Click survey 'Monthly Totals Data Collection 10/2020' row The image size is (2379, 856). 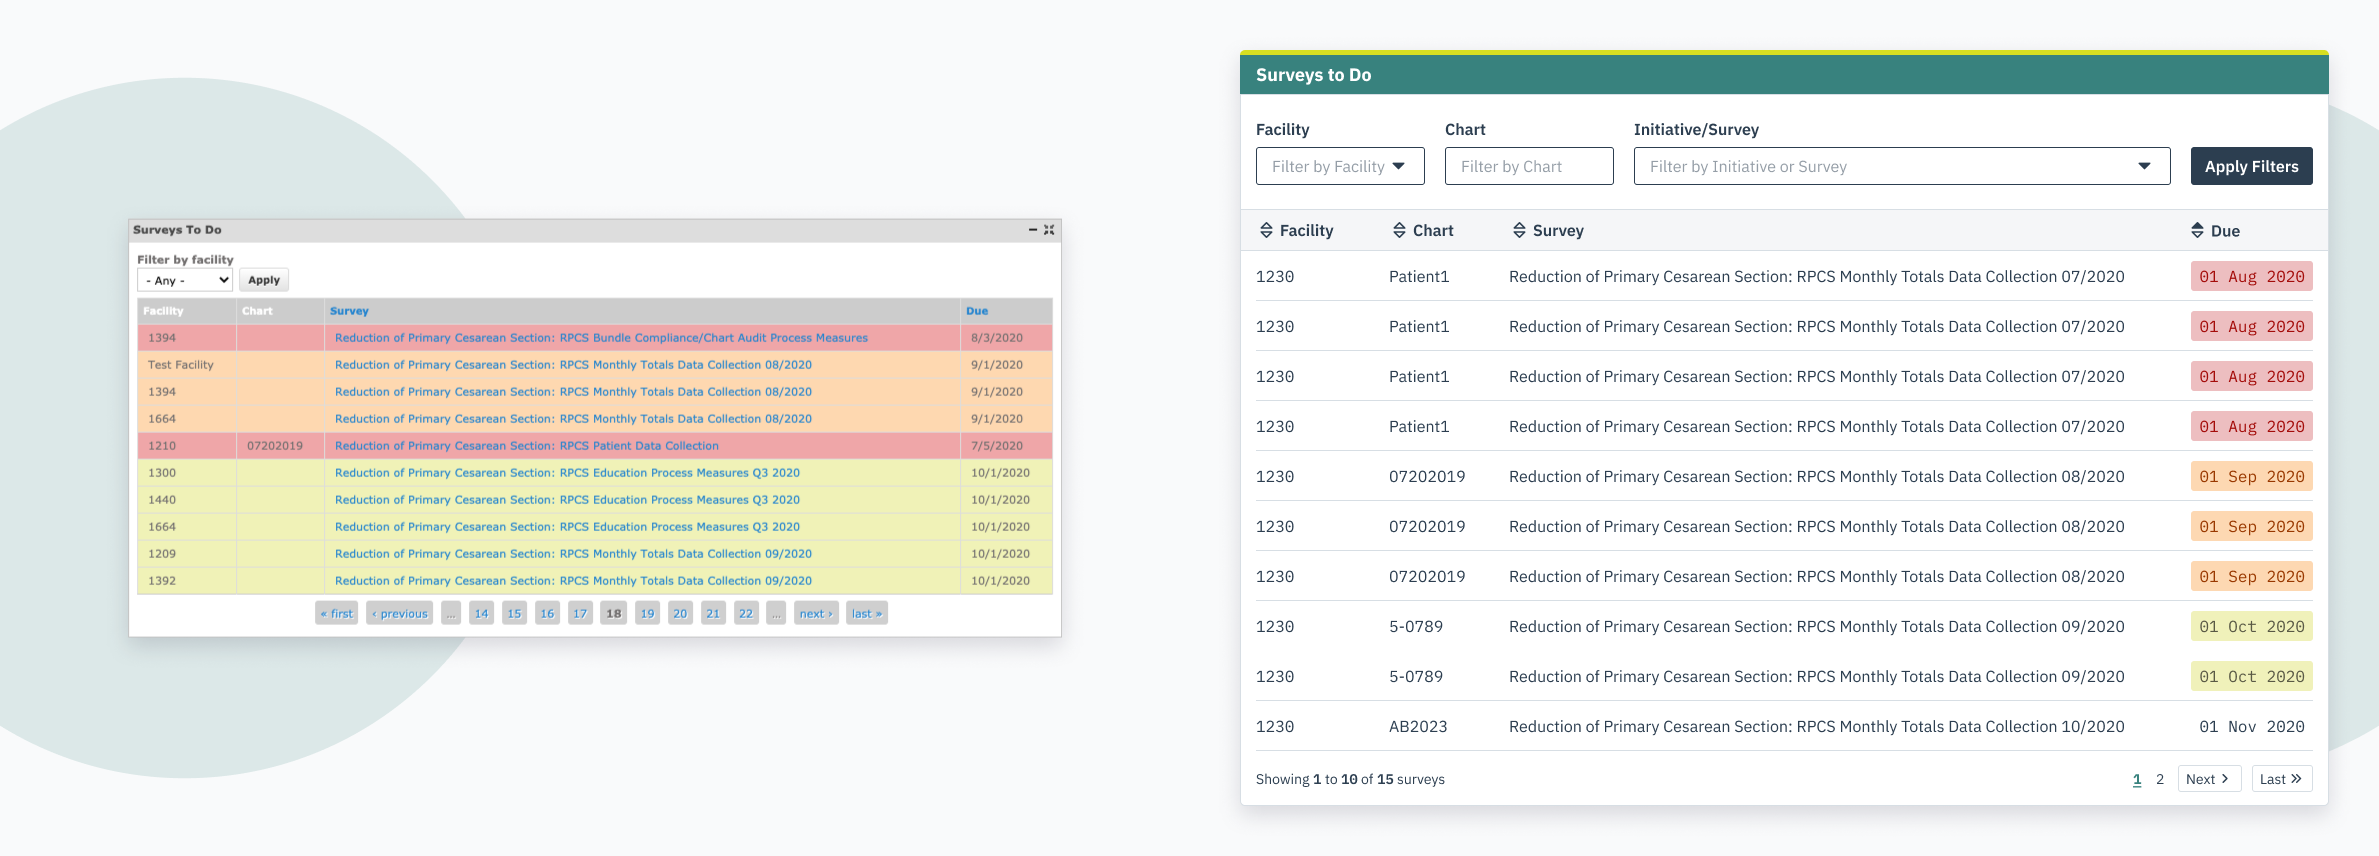1816,727
